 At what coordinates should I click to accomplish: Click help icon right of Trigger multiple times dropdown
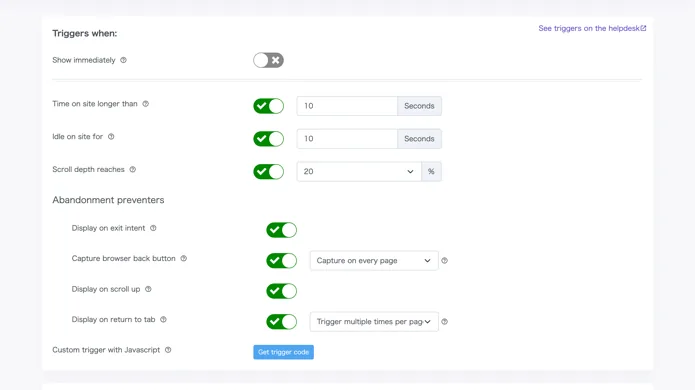[445, 322]
